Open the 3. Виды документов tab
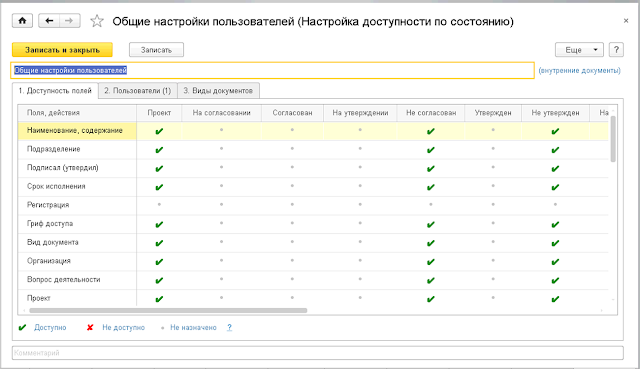Image resolution: width=640 pixels, height=369 pixels. (x=218, y=91)
